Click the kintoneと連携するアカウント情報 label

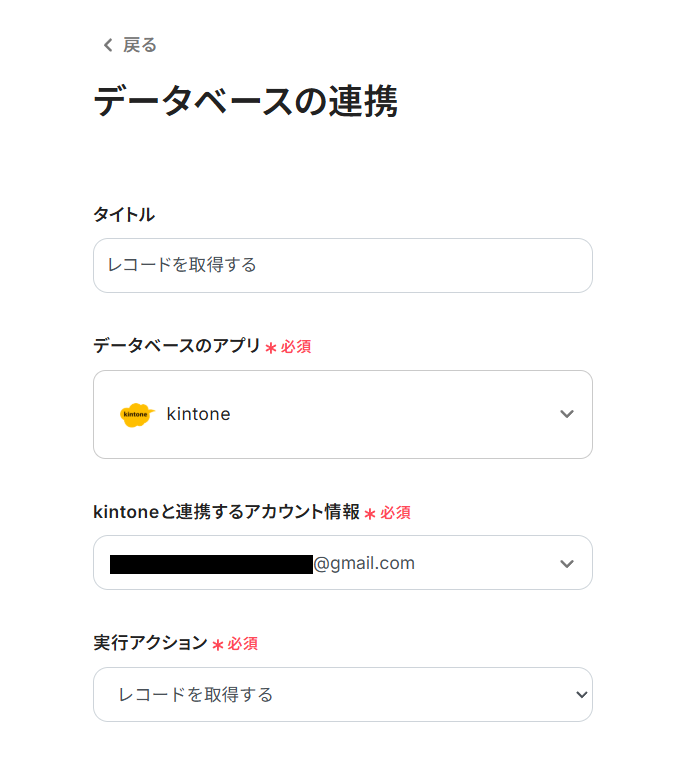coord(226,512)
